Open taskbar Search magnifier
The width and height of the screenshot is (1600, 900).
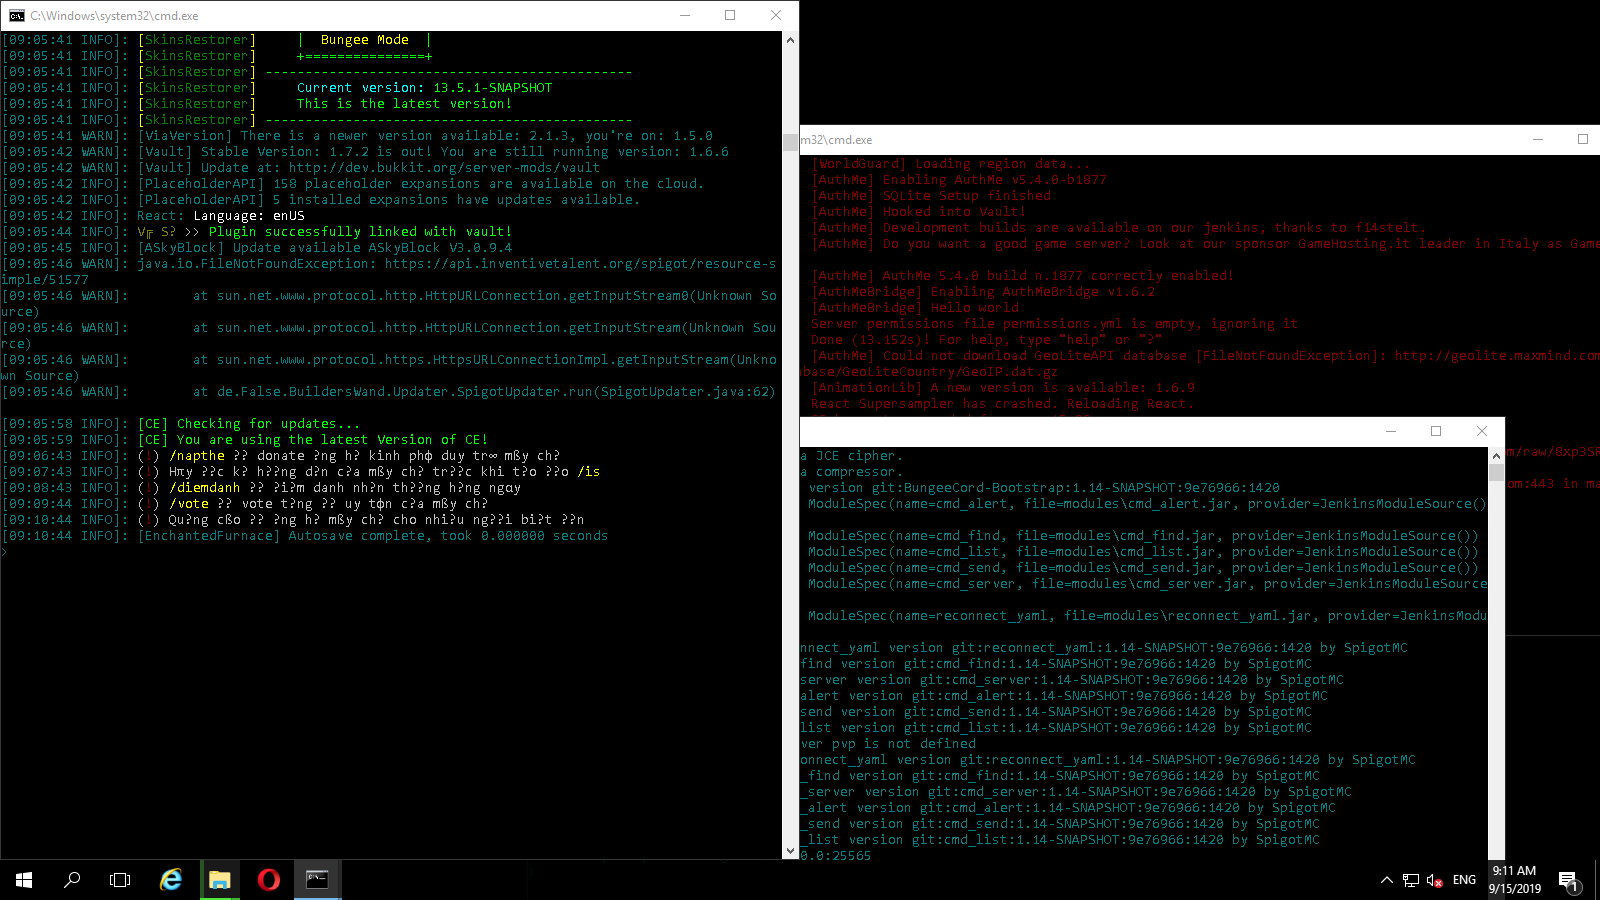72,880
